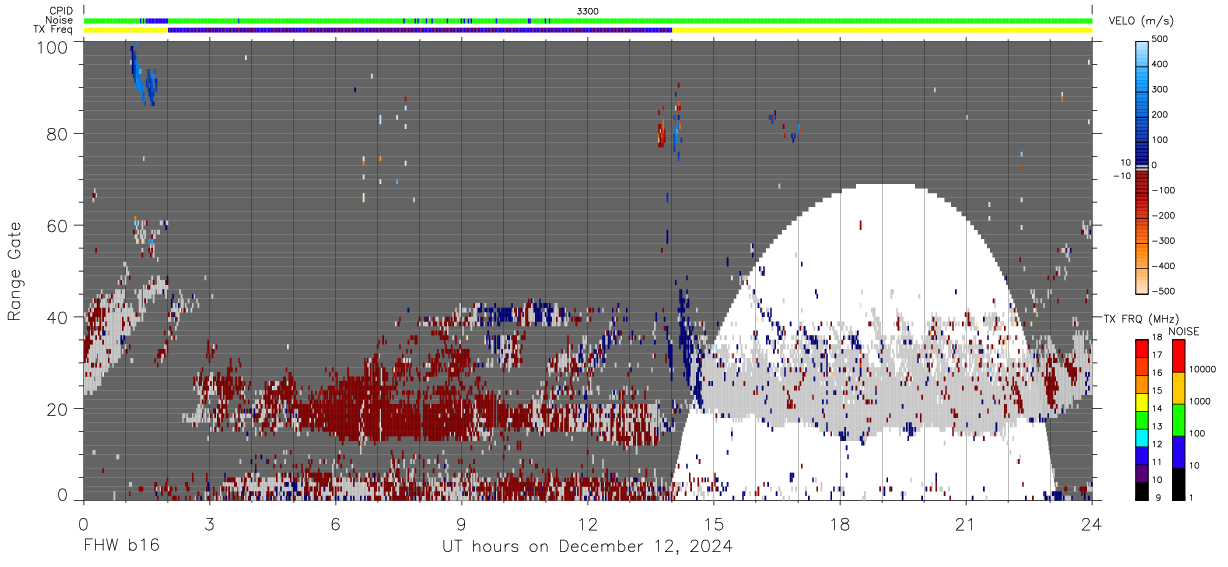Click the 3 tick on UT hours axis
The width and height of the screenshot is (1228, 567).
209,524
